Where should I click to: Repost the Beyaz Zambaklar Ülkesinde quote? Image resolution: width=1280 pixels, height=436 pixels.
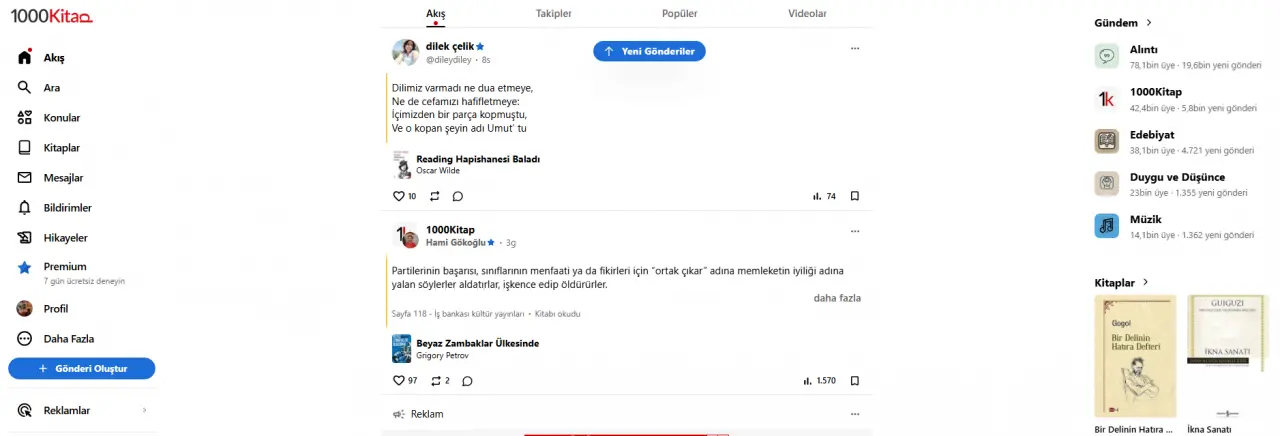click(x=436, y=381)
